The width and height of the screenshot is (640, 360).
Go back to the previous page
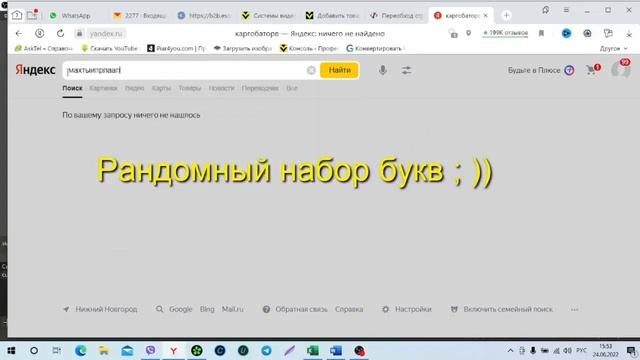coord(19,33)
